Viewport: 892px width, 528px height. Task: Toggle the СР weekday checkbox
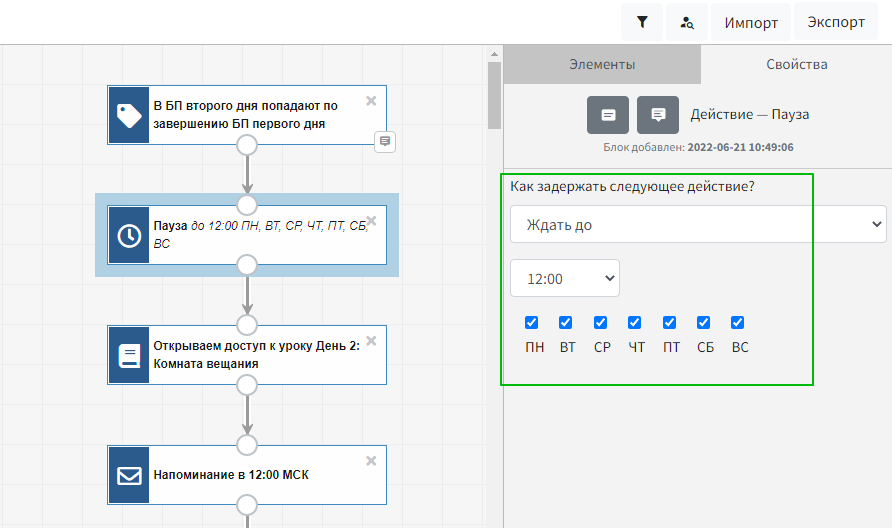pos(601,323)
